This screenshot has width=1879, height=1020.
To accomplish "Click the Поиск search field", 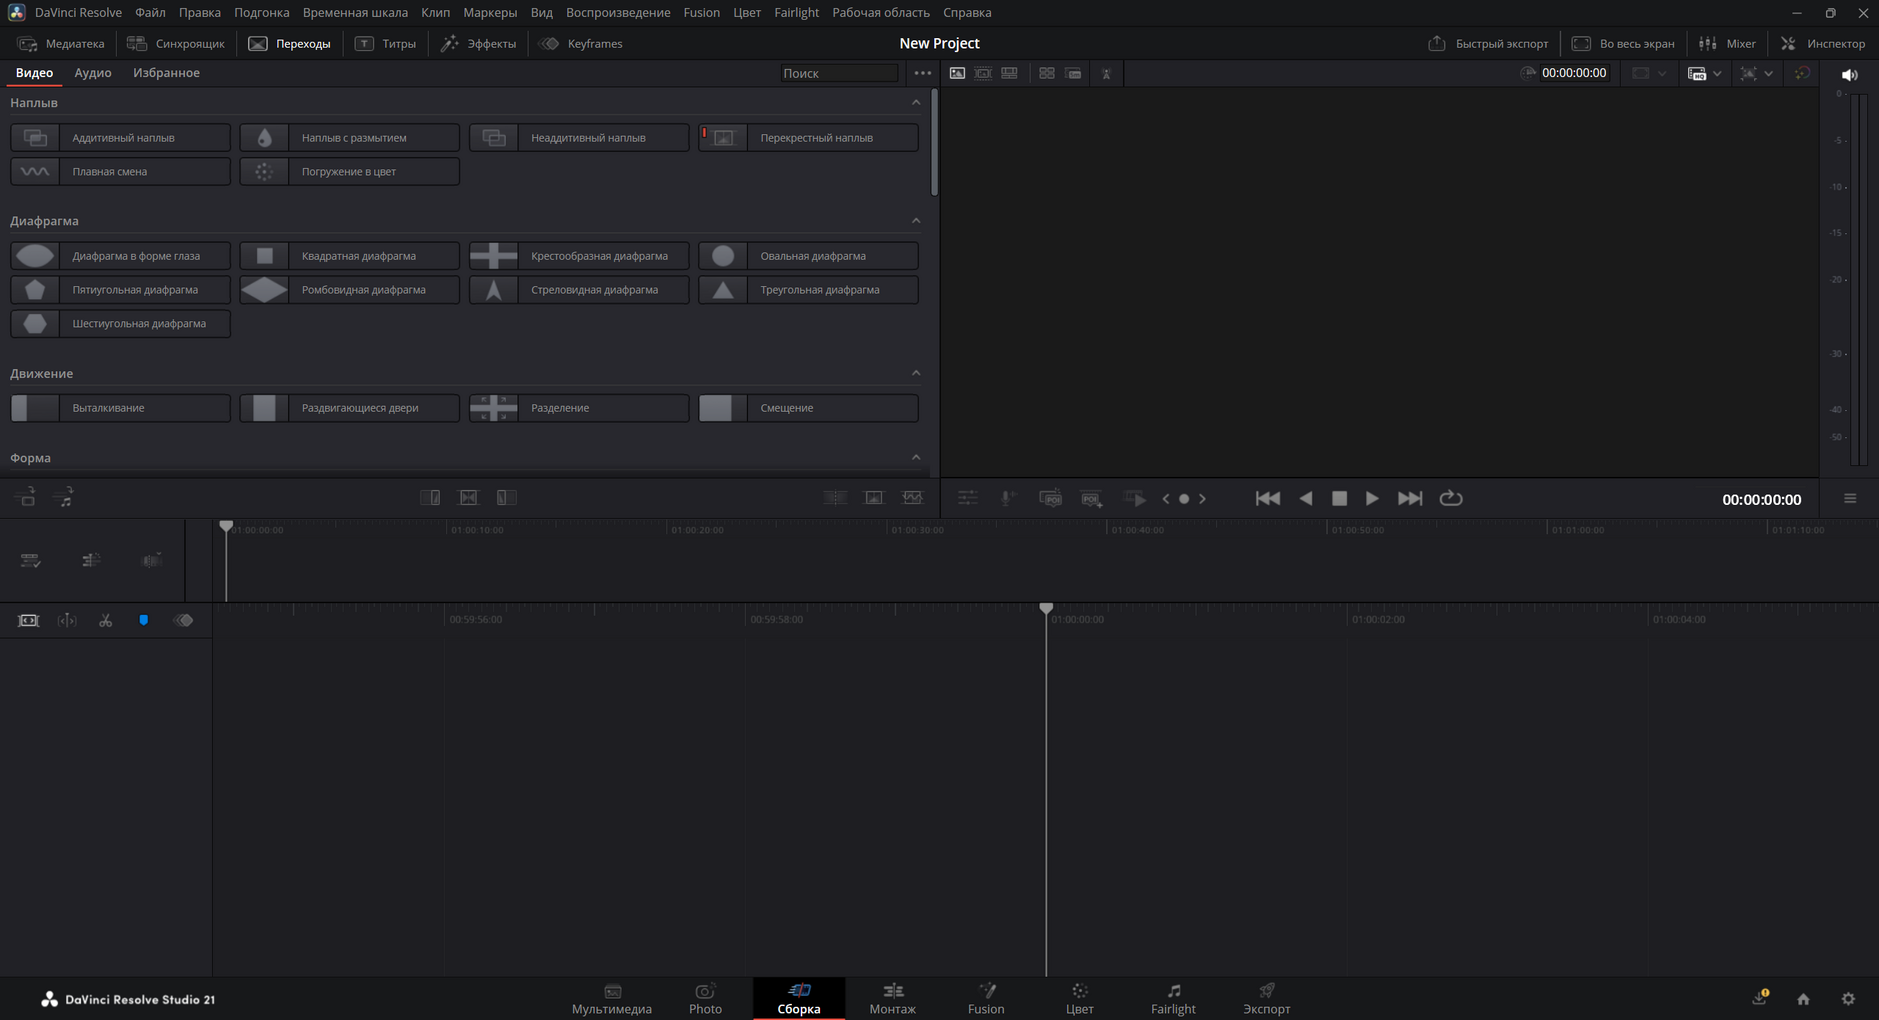I will coord(838,73).
